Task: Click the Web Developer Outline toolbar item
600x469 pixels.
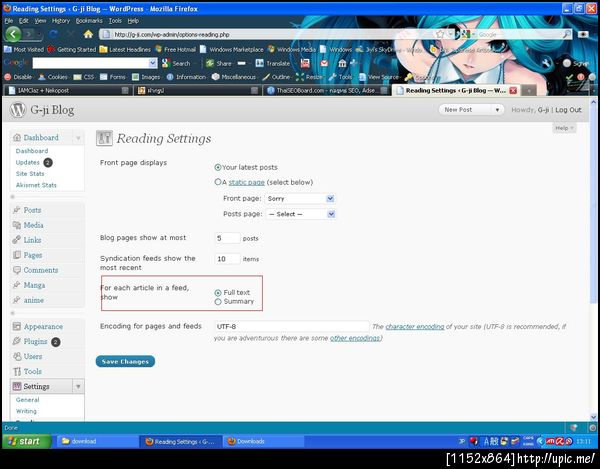Action: [276, 77]
